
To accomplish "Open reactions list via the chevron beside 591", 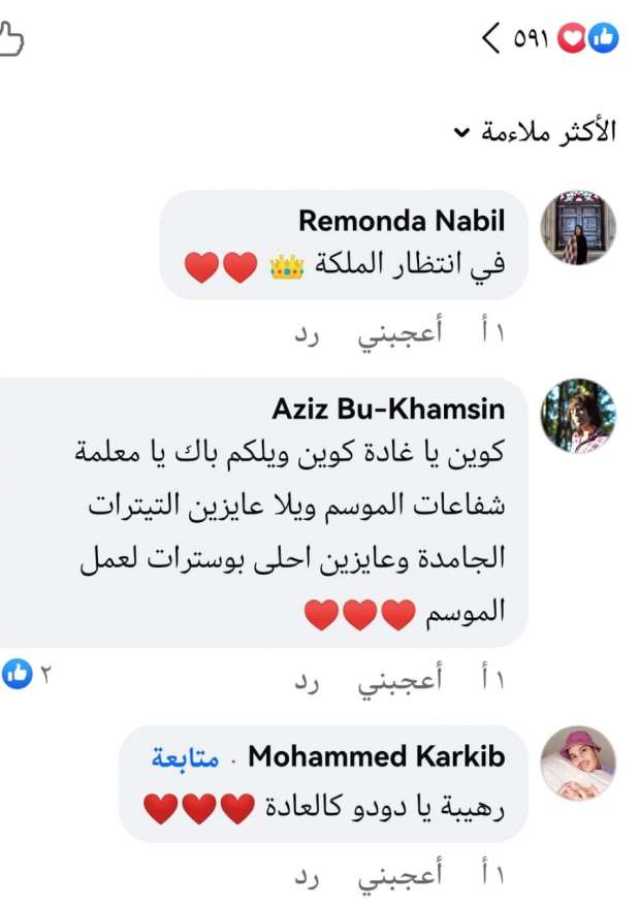I will click(491, 39).
